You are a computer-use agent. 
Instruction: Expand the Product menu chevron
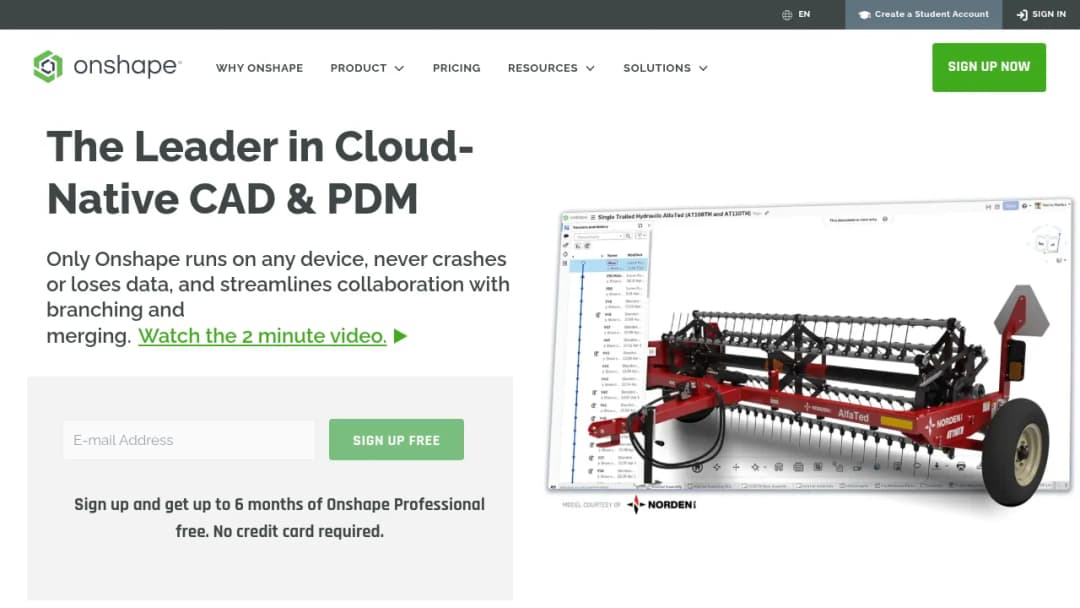click(x=399, y=68)
